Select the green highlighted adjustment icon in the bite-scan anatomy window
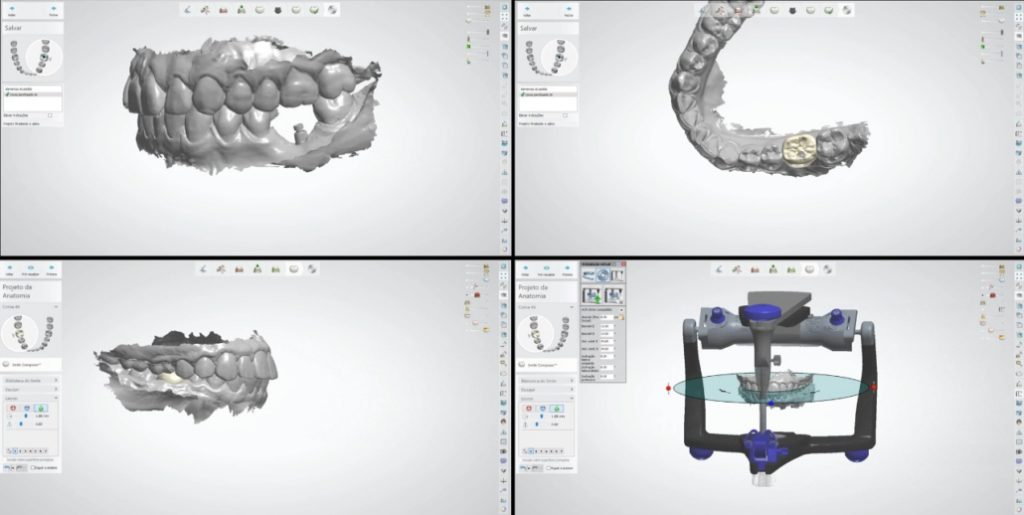This screenshot has width=1024, height=515. pyautogui.click(x=41, y=408)
